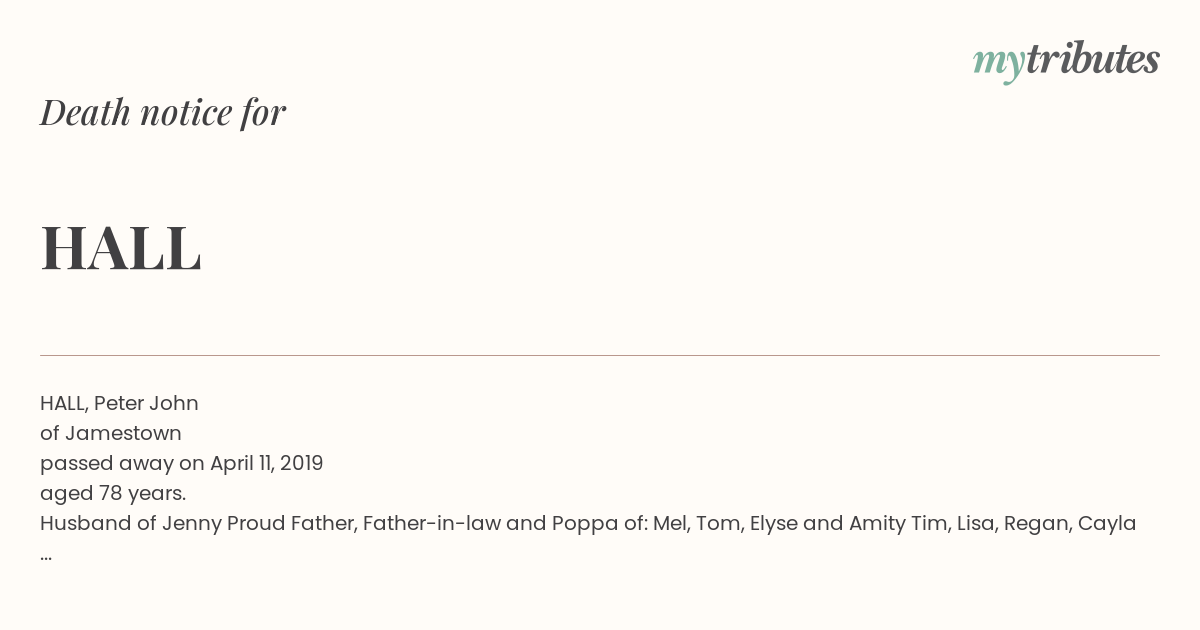Click the "of Jamestown" line

pyautogui.click(x=111, y=433)
